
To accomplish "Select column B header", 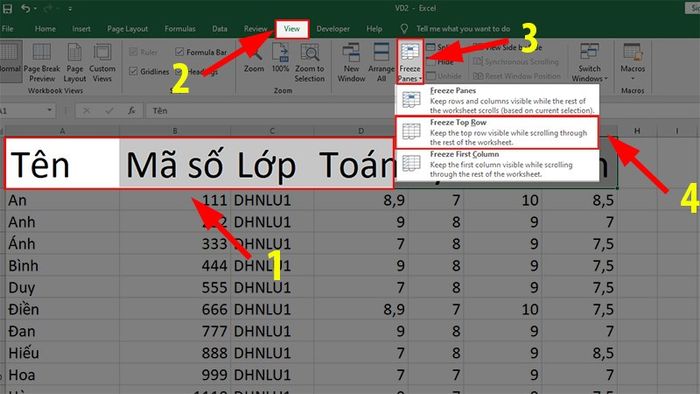I will tap(175, 131).
